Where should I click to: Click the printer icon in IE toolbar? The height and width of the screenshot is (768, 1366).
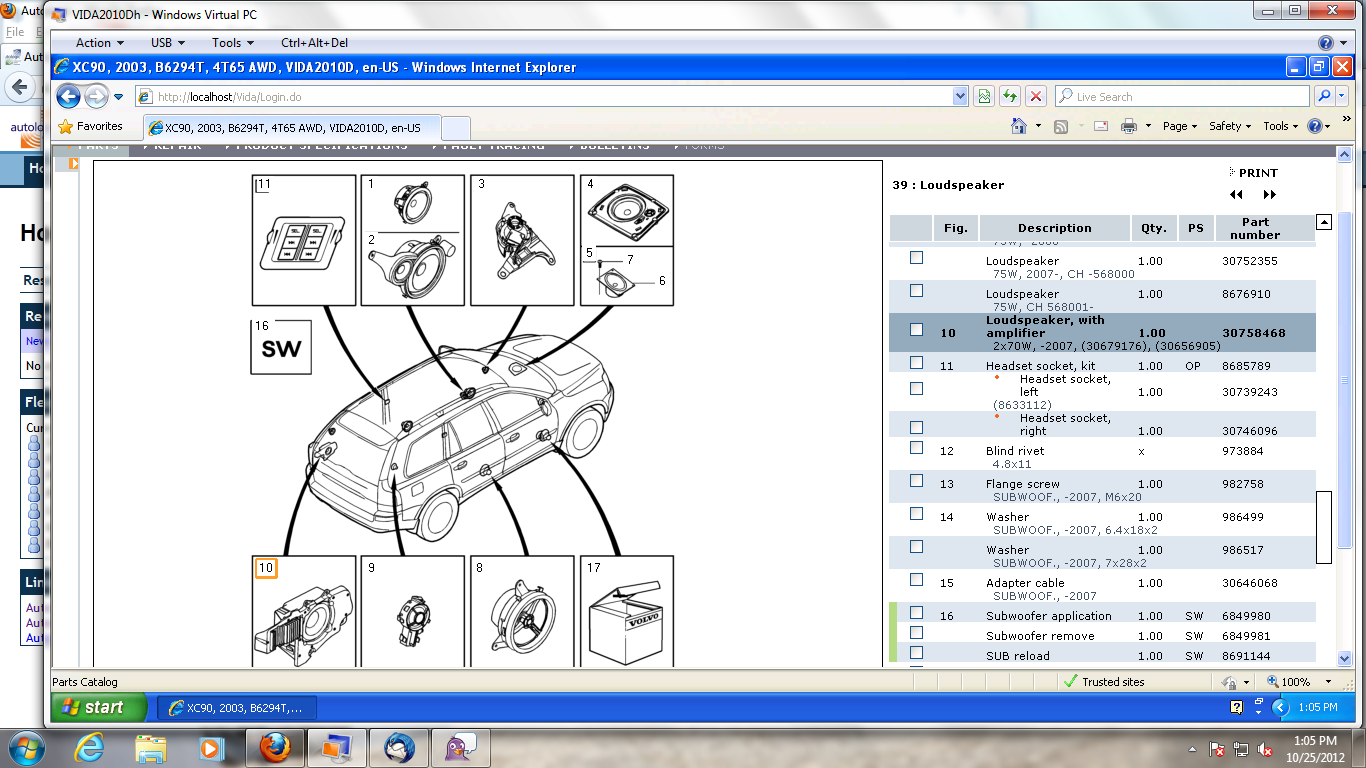click(1129, 126)
